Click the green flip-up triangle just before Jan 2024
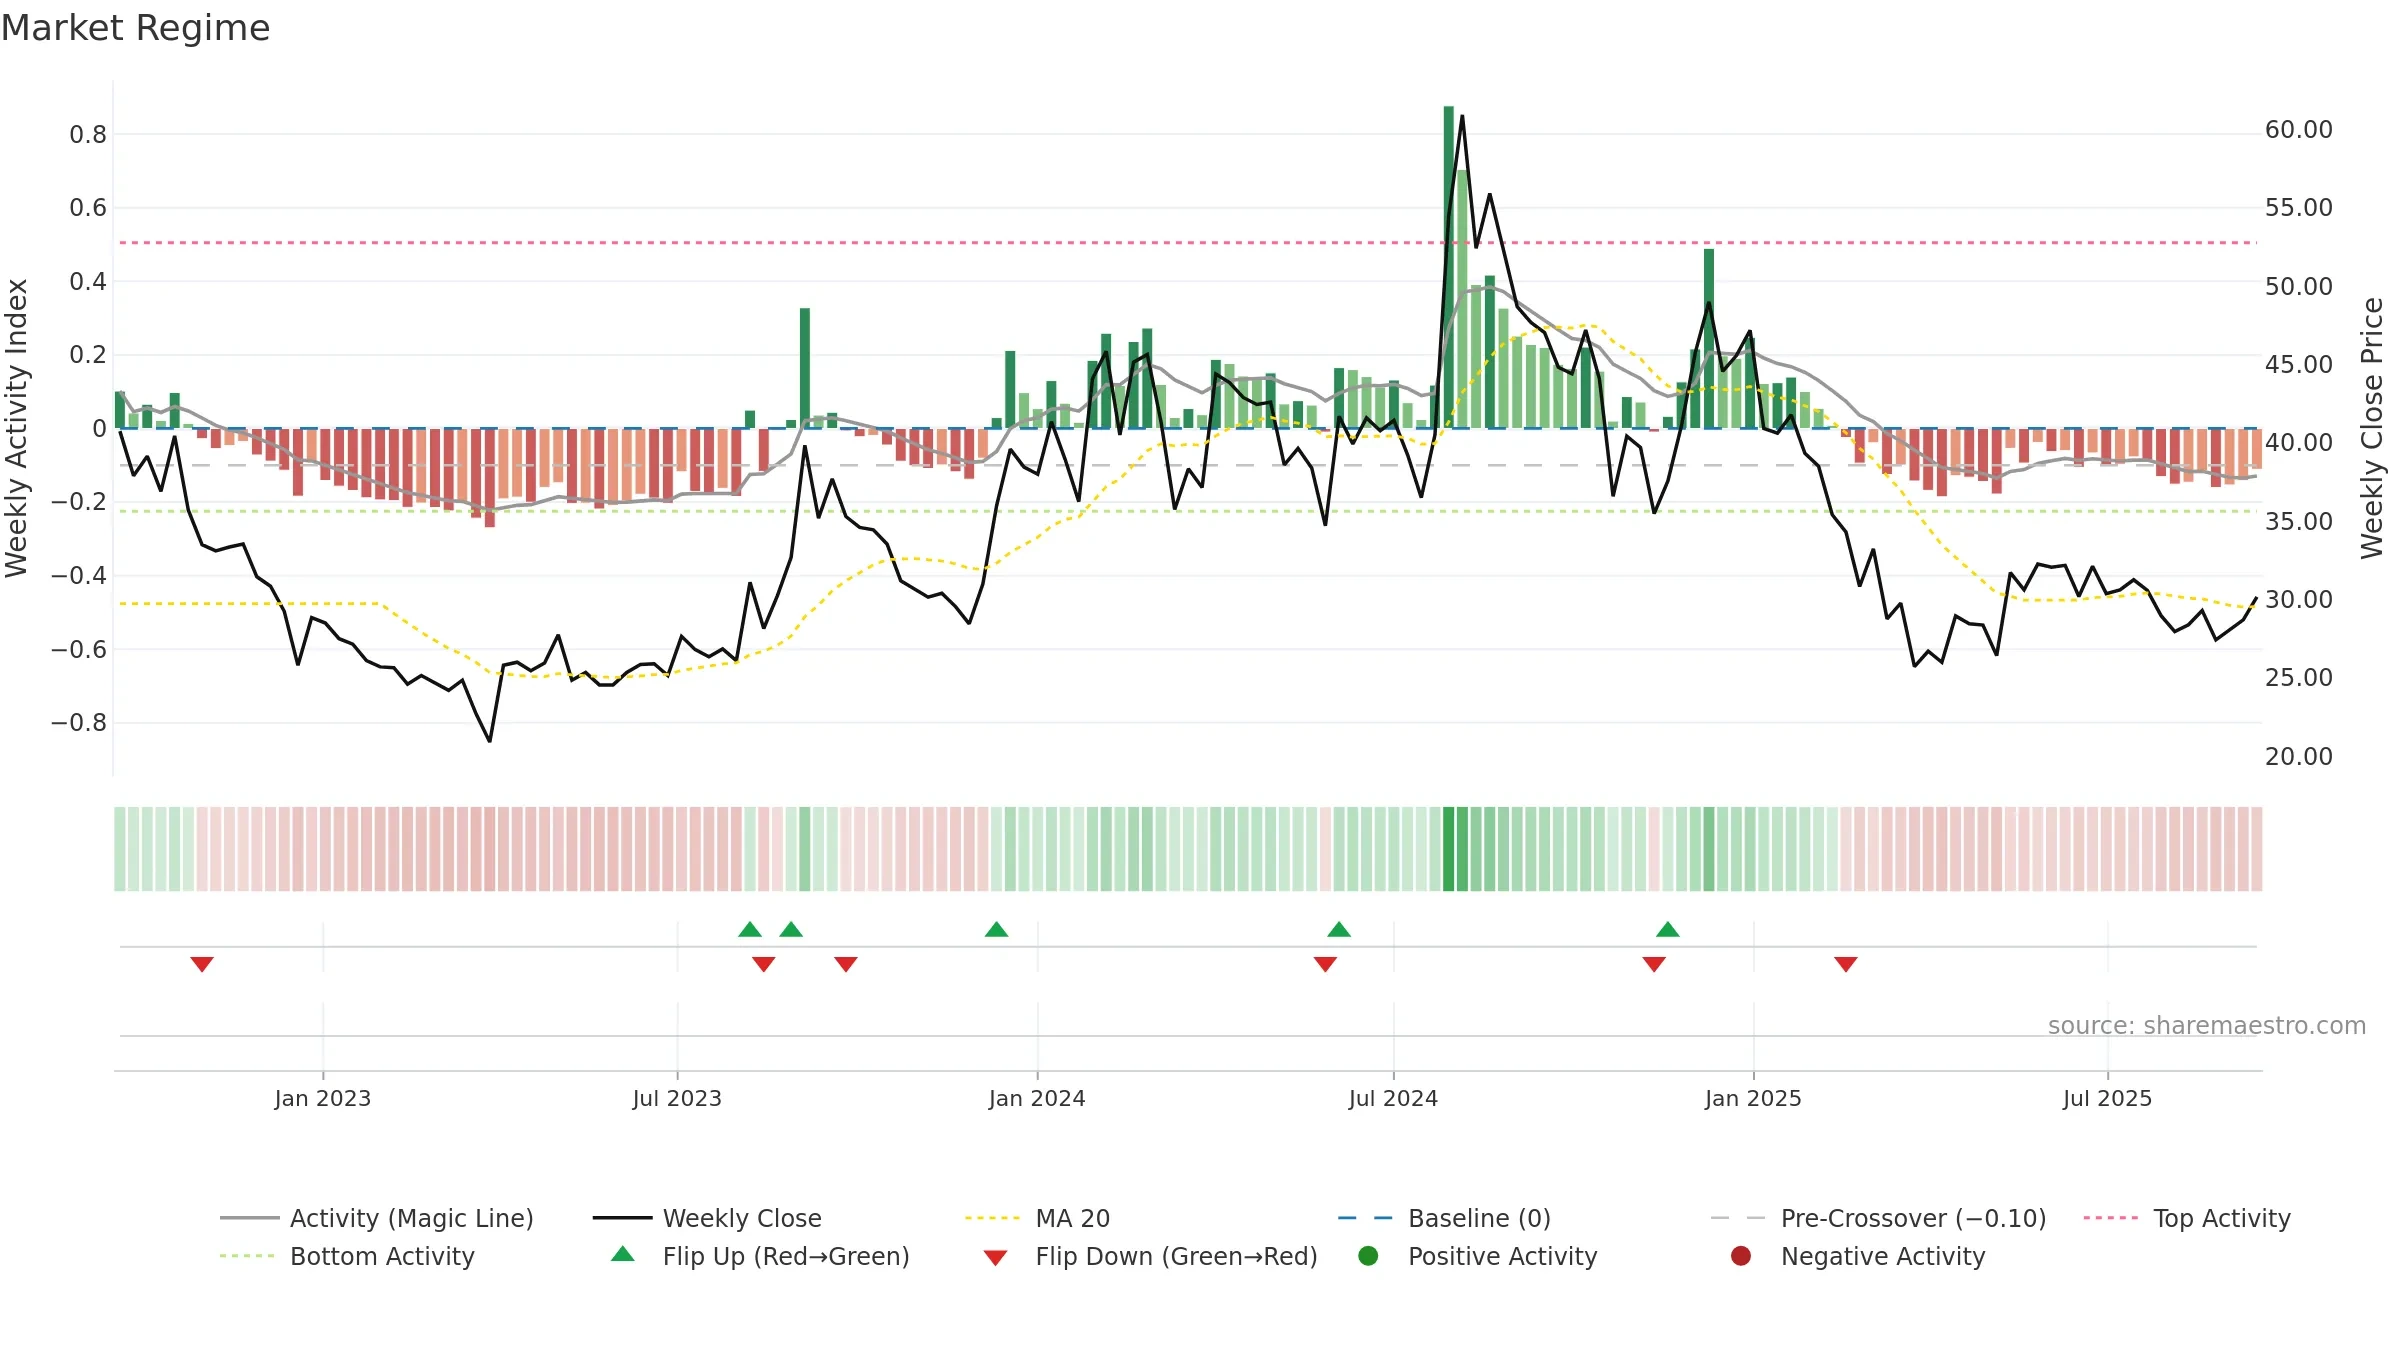This screenshot has width=2400, height=1350. click(x=996, y=929)
